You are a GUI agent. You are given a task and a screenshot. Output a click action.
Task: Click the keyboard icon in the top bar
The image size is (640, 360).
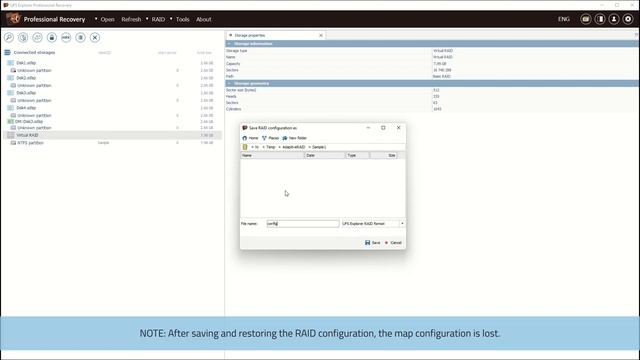point(586,19)
